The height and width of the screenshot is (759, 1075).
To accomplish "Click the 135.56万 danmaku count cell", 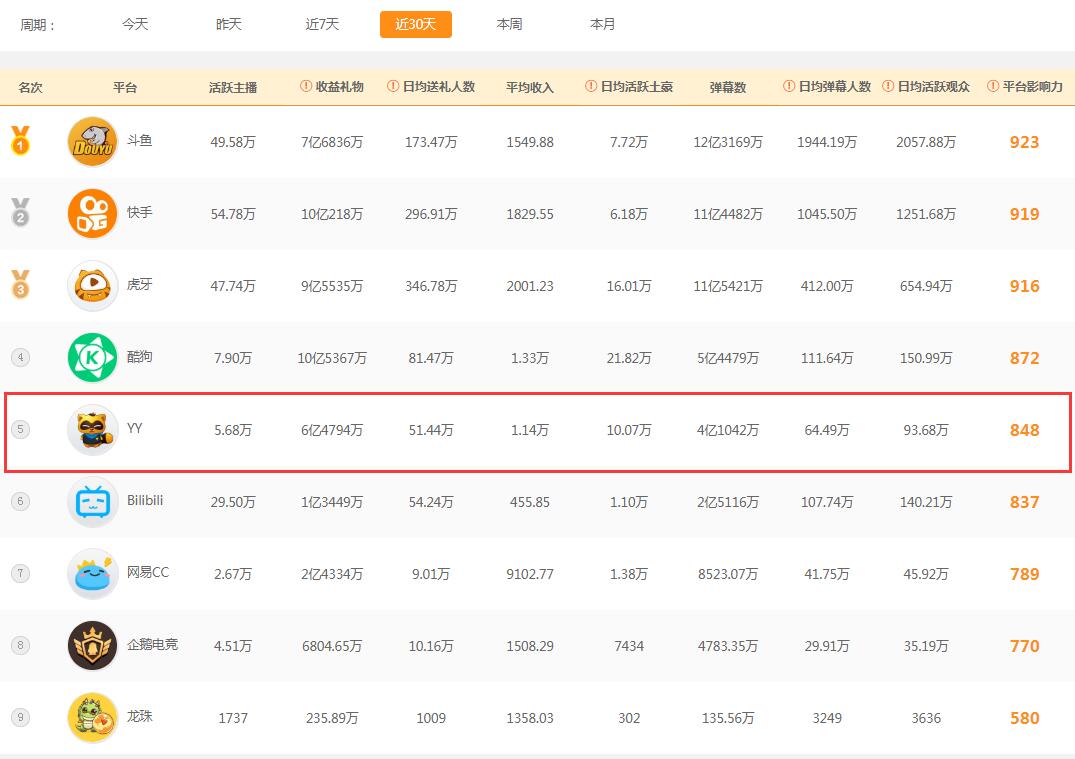I will [x=727, y=718].
